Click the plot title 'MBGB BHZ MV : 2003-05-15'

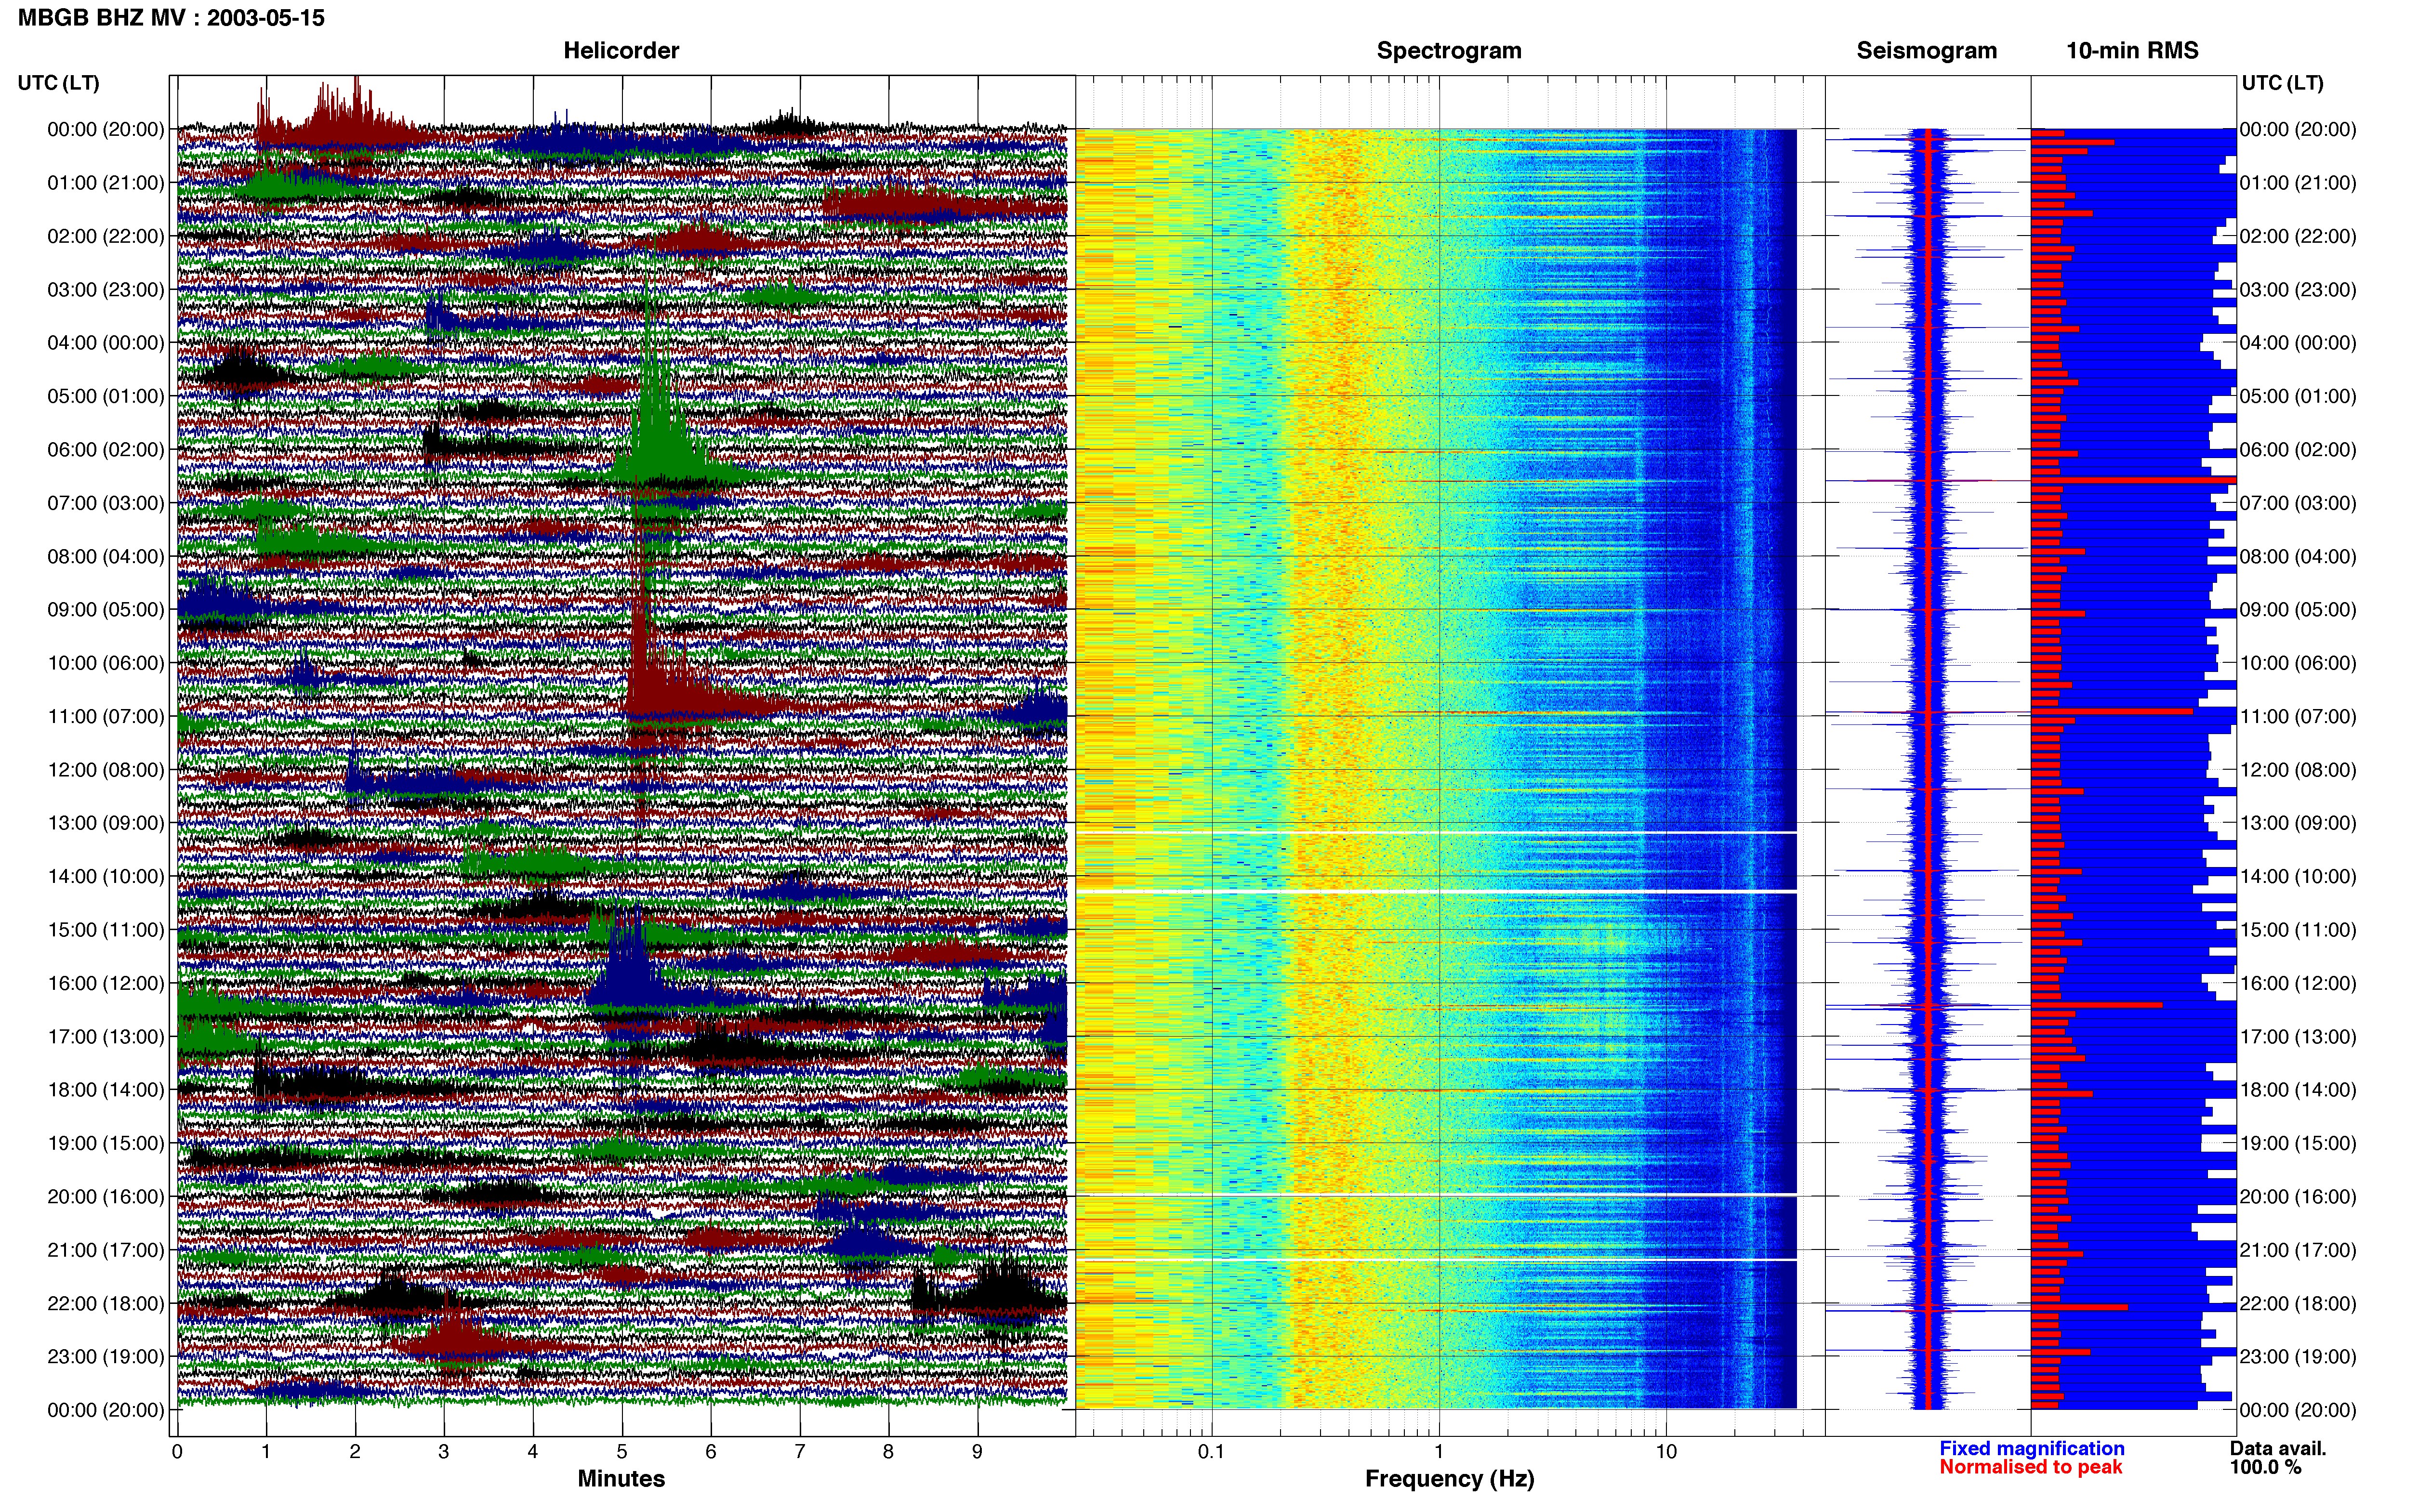(171, 18)
